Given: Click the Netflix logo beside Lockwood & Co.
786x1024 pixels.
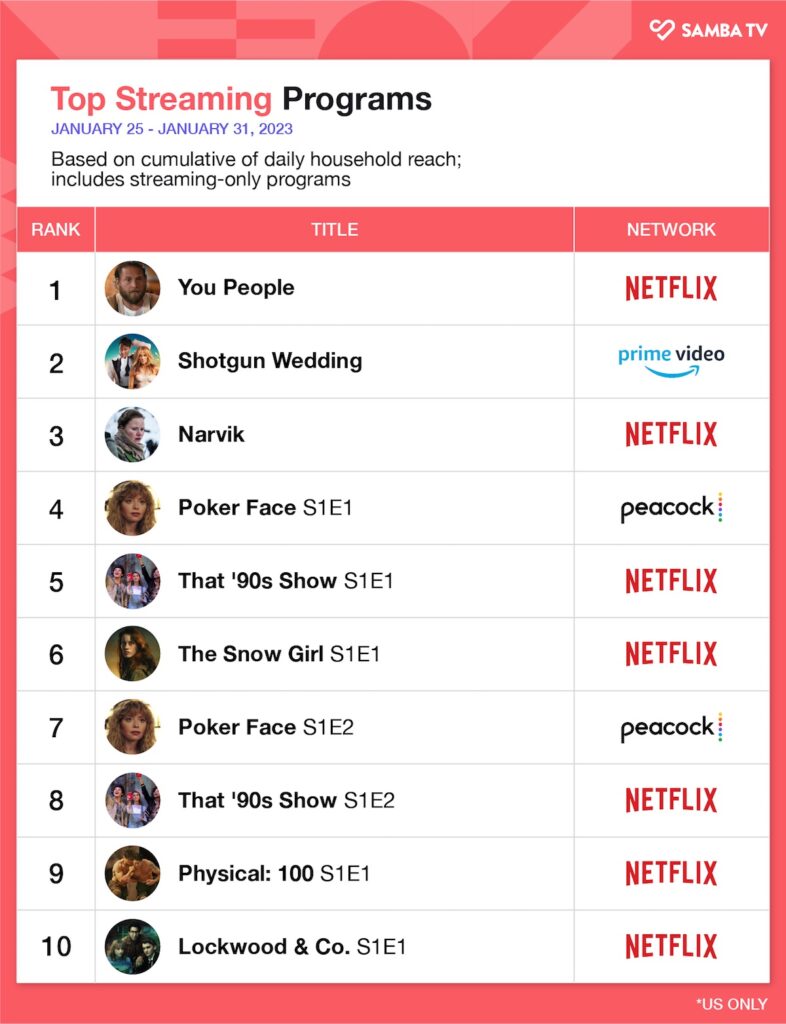Looking at the screenshot, I should coord(671,946).
